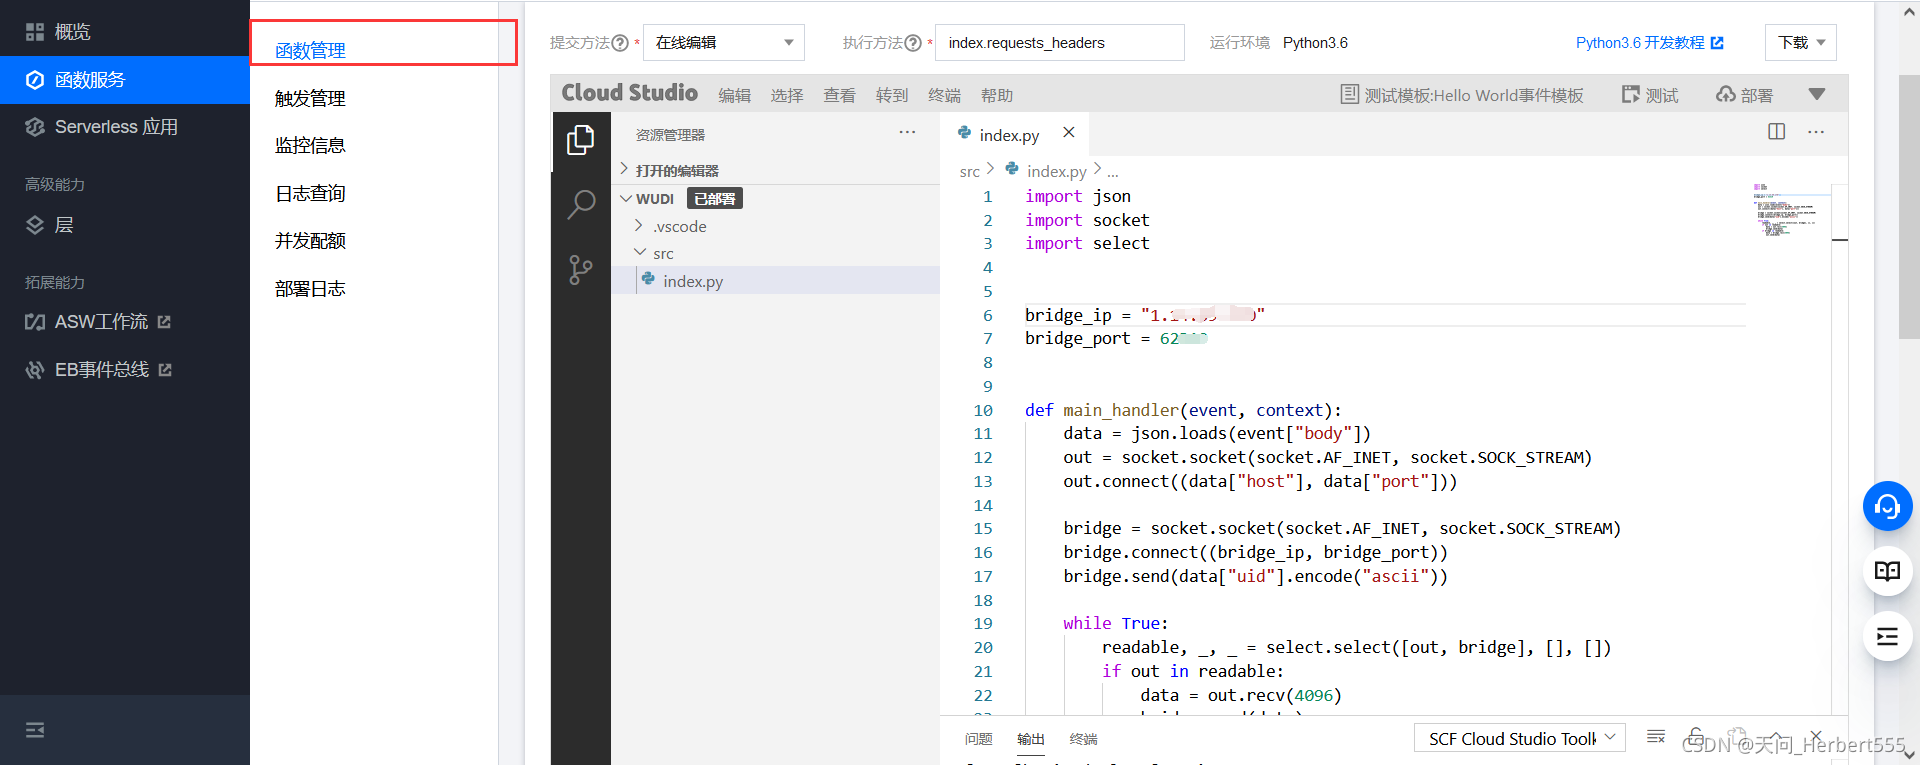The width and height of the screenshot is (1920, 765).
Task: Open the 转到 menu in Cloud Studio
Action: [892, 96]
